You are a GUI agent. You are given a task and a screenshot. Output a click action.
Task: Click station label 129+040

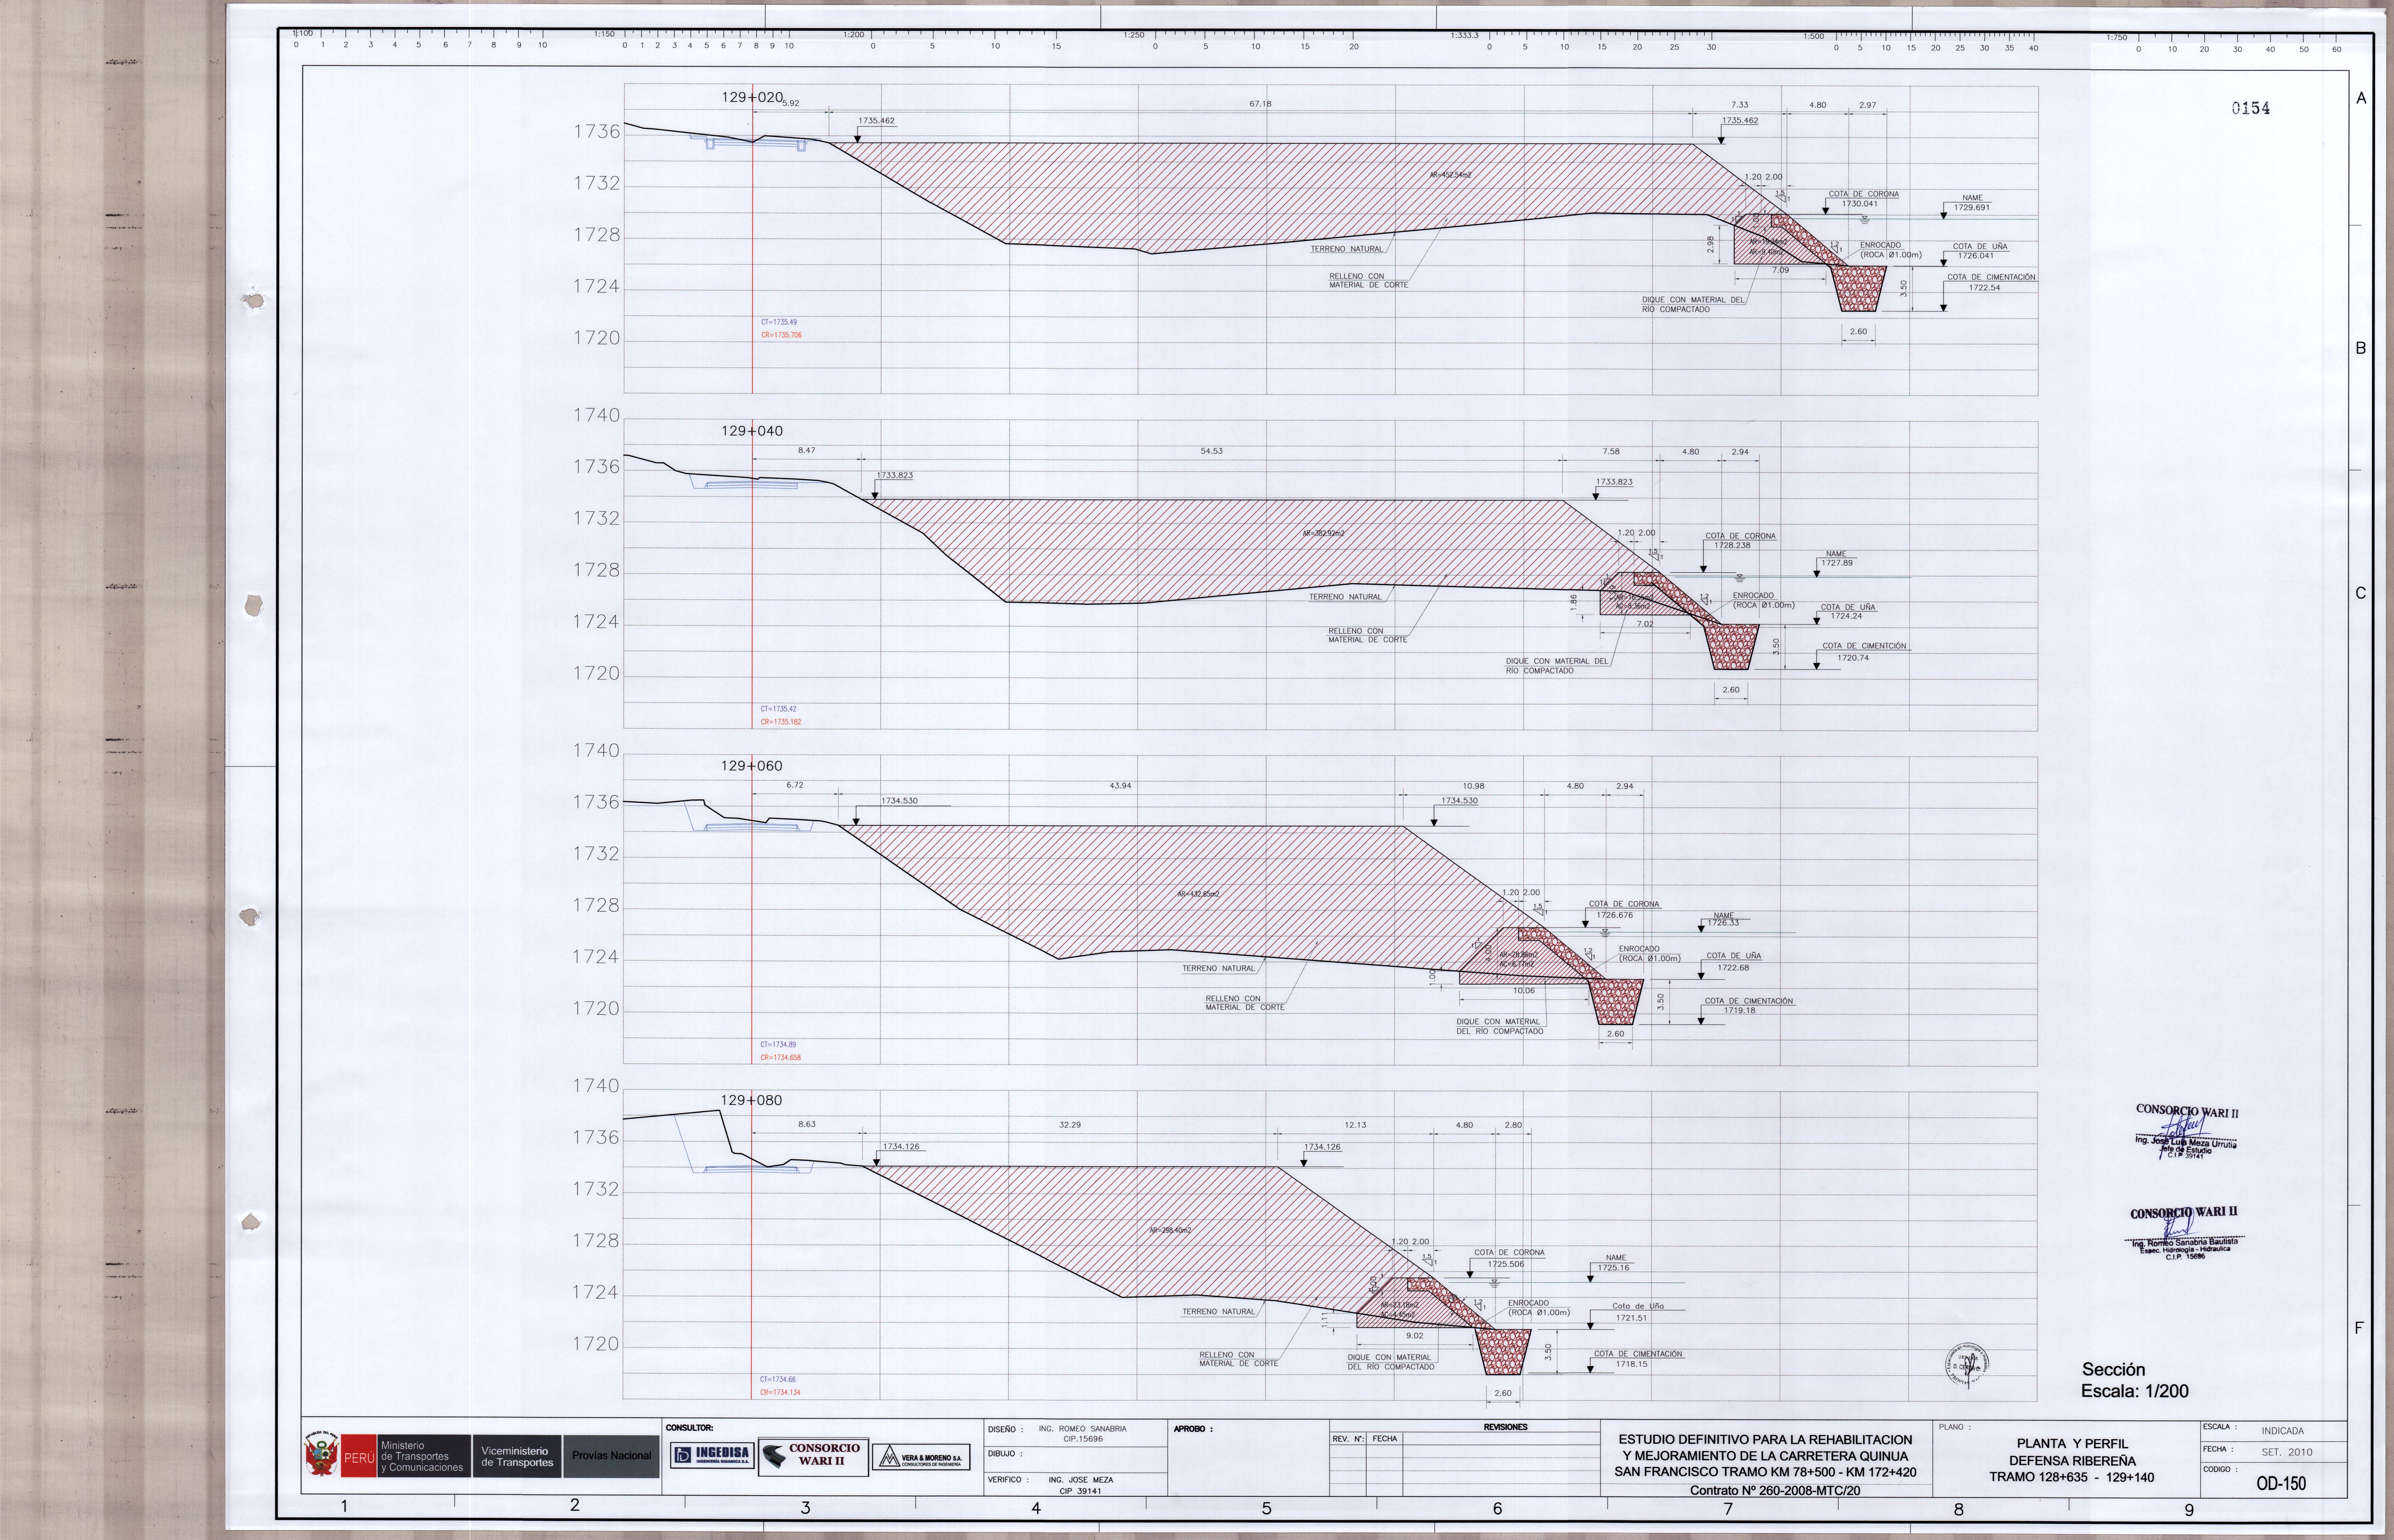pos(752,431)
